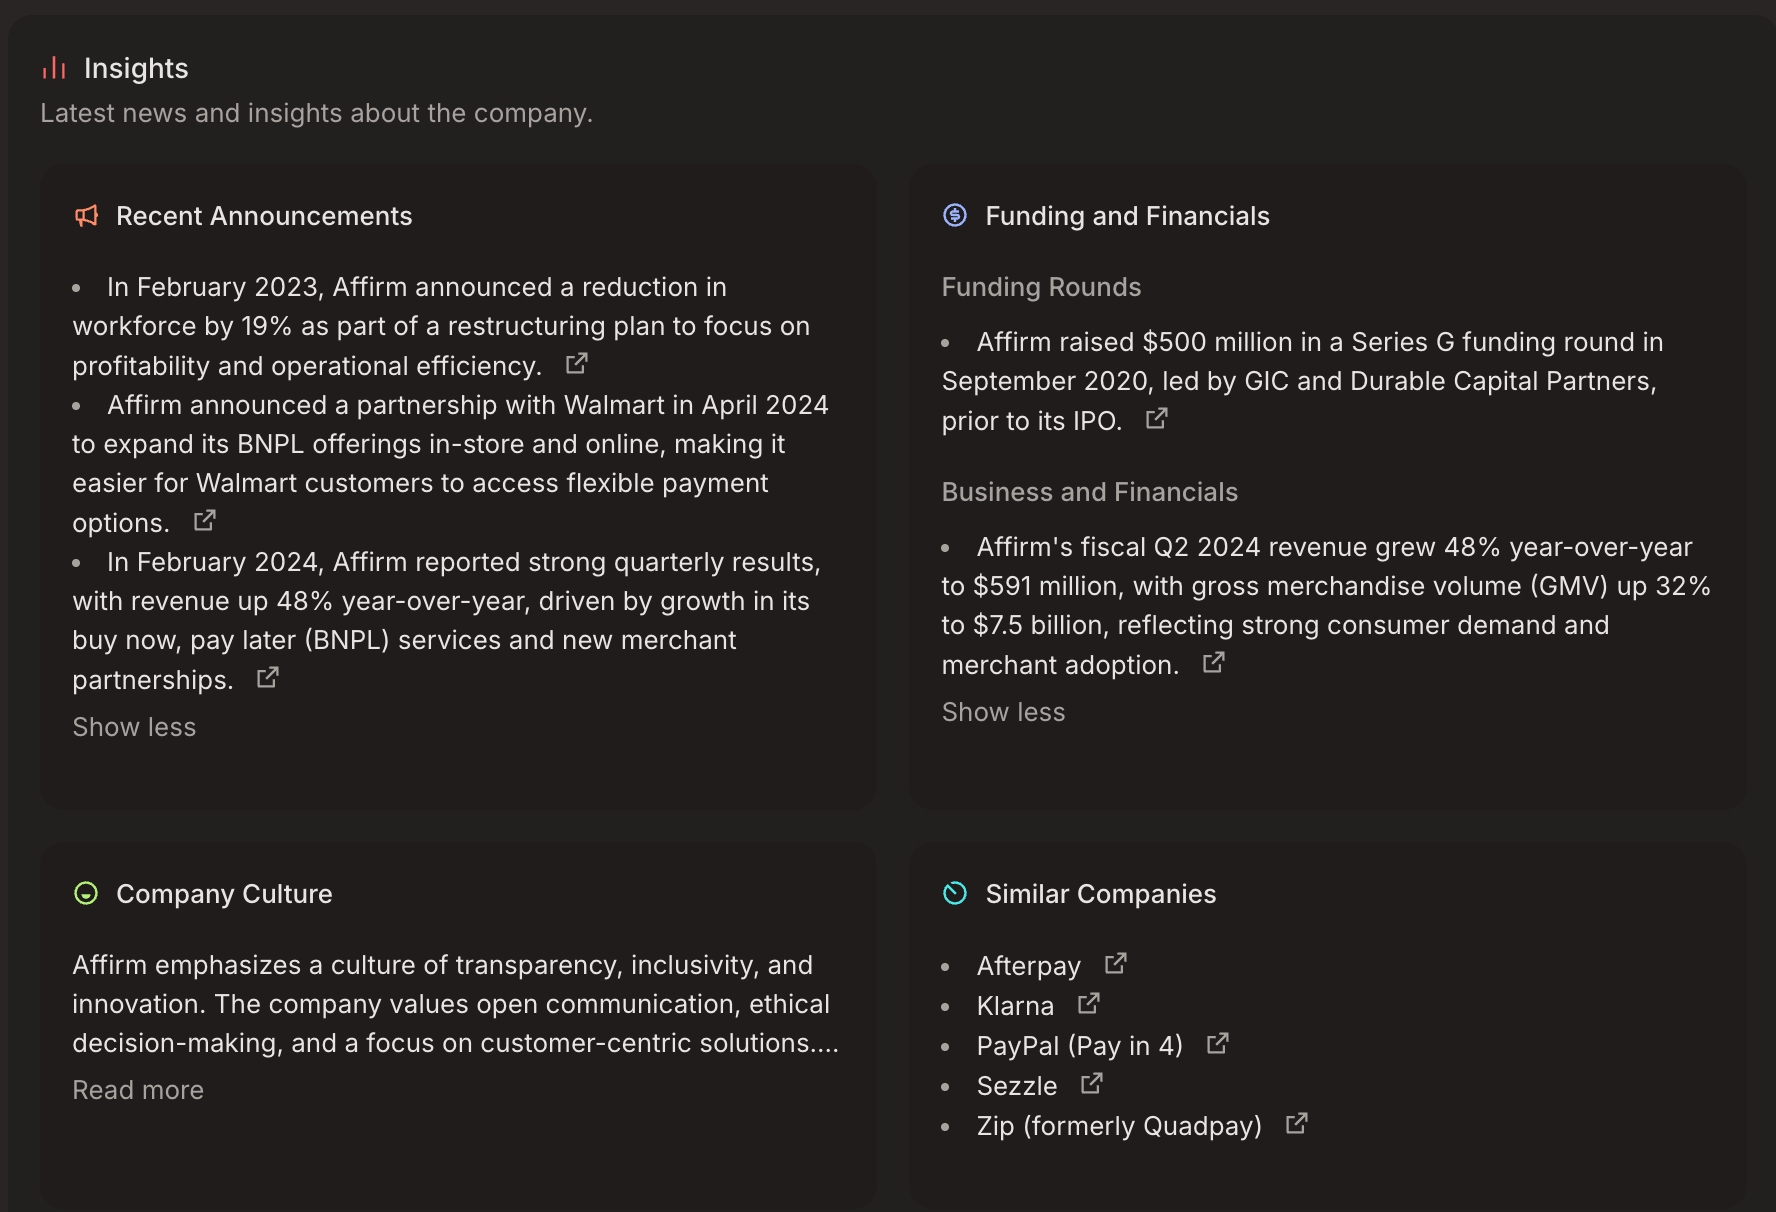1776x1212 pixels.
Task: Collapse Recent Announcements with Show less
Action: pos(134,727)
